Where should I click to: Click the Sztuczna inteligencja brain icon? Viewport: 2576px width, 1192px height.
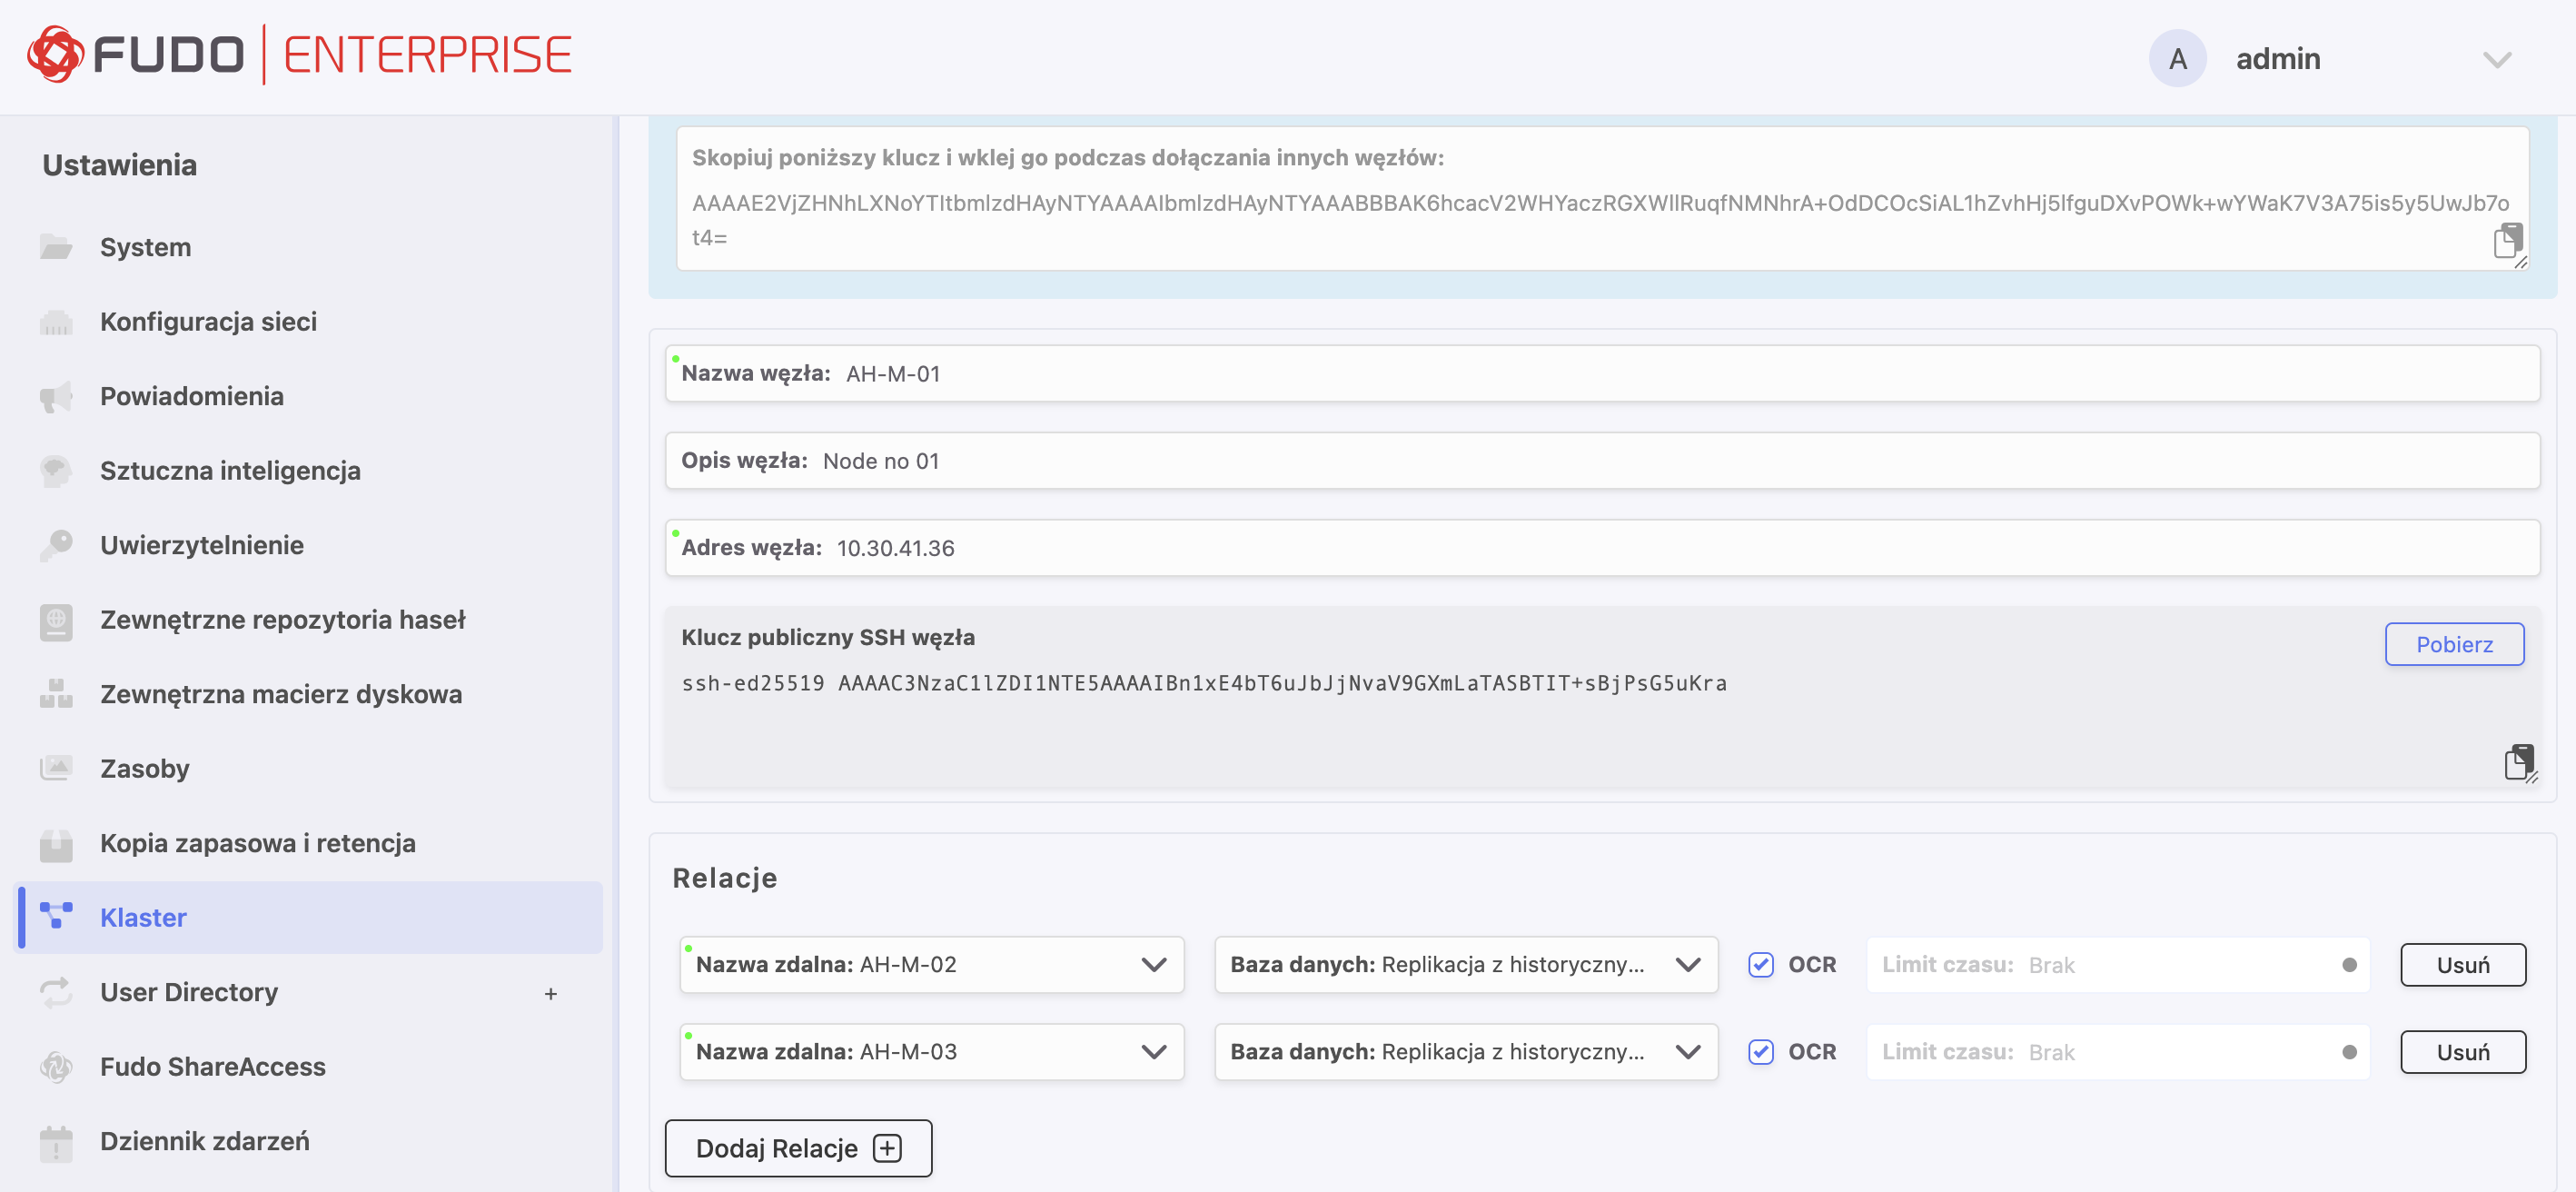click(x=56, y=470)
